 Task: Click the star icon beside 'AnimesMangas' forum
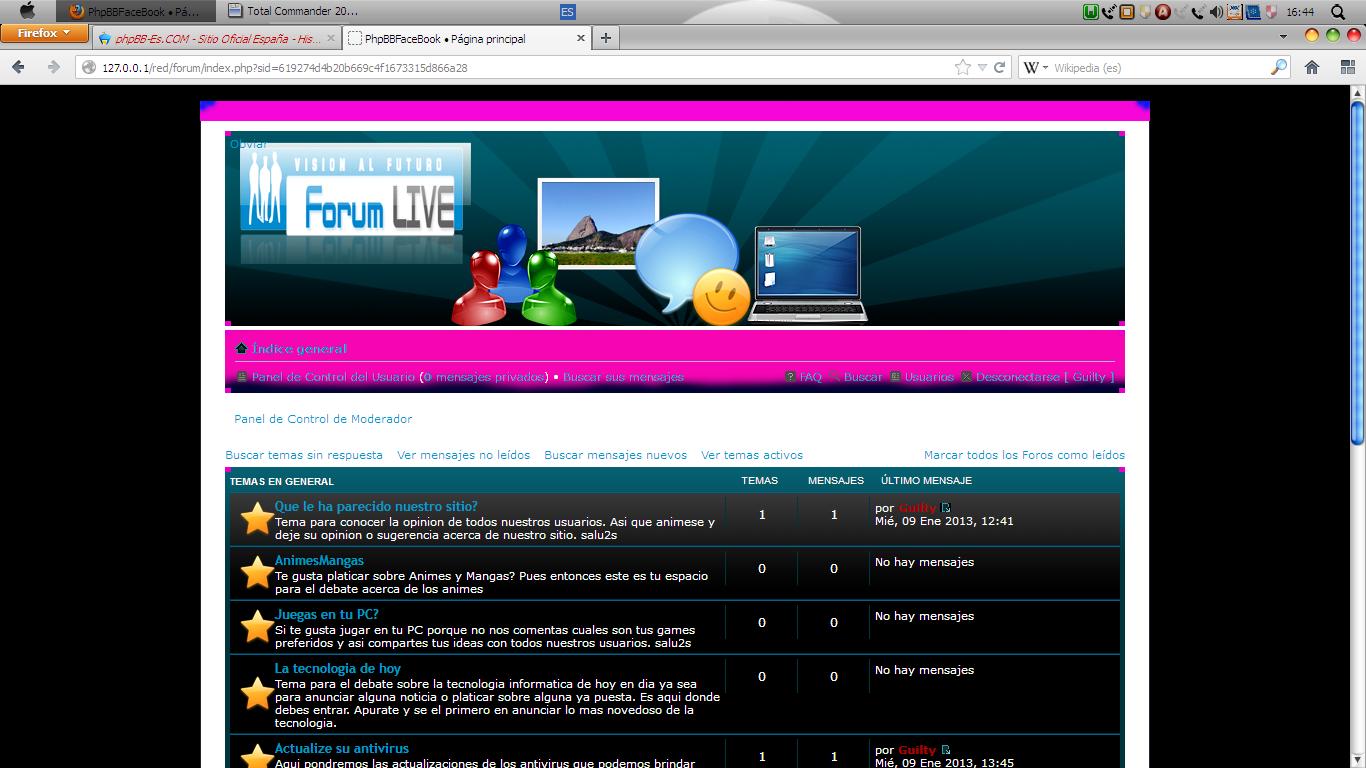point(257,573)
